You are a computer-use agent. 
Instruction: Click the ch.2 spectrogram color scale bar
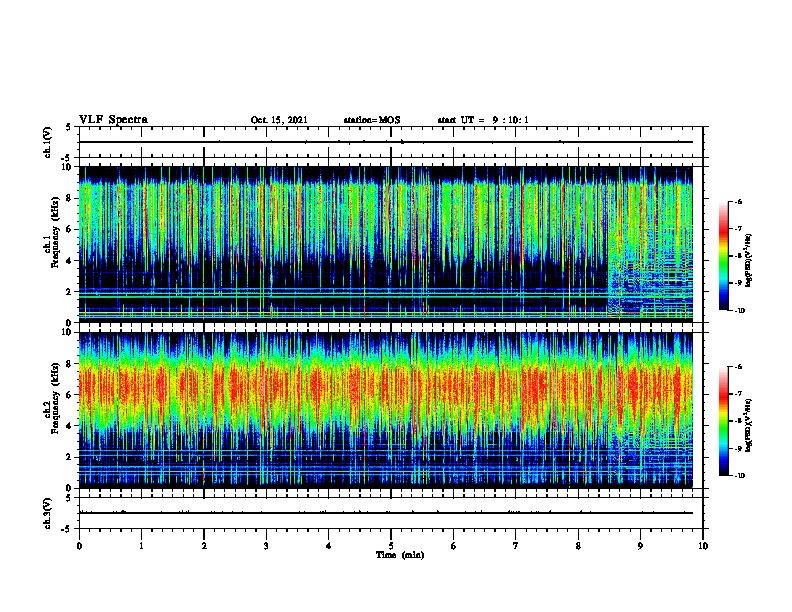point(724,421)
